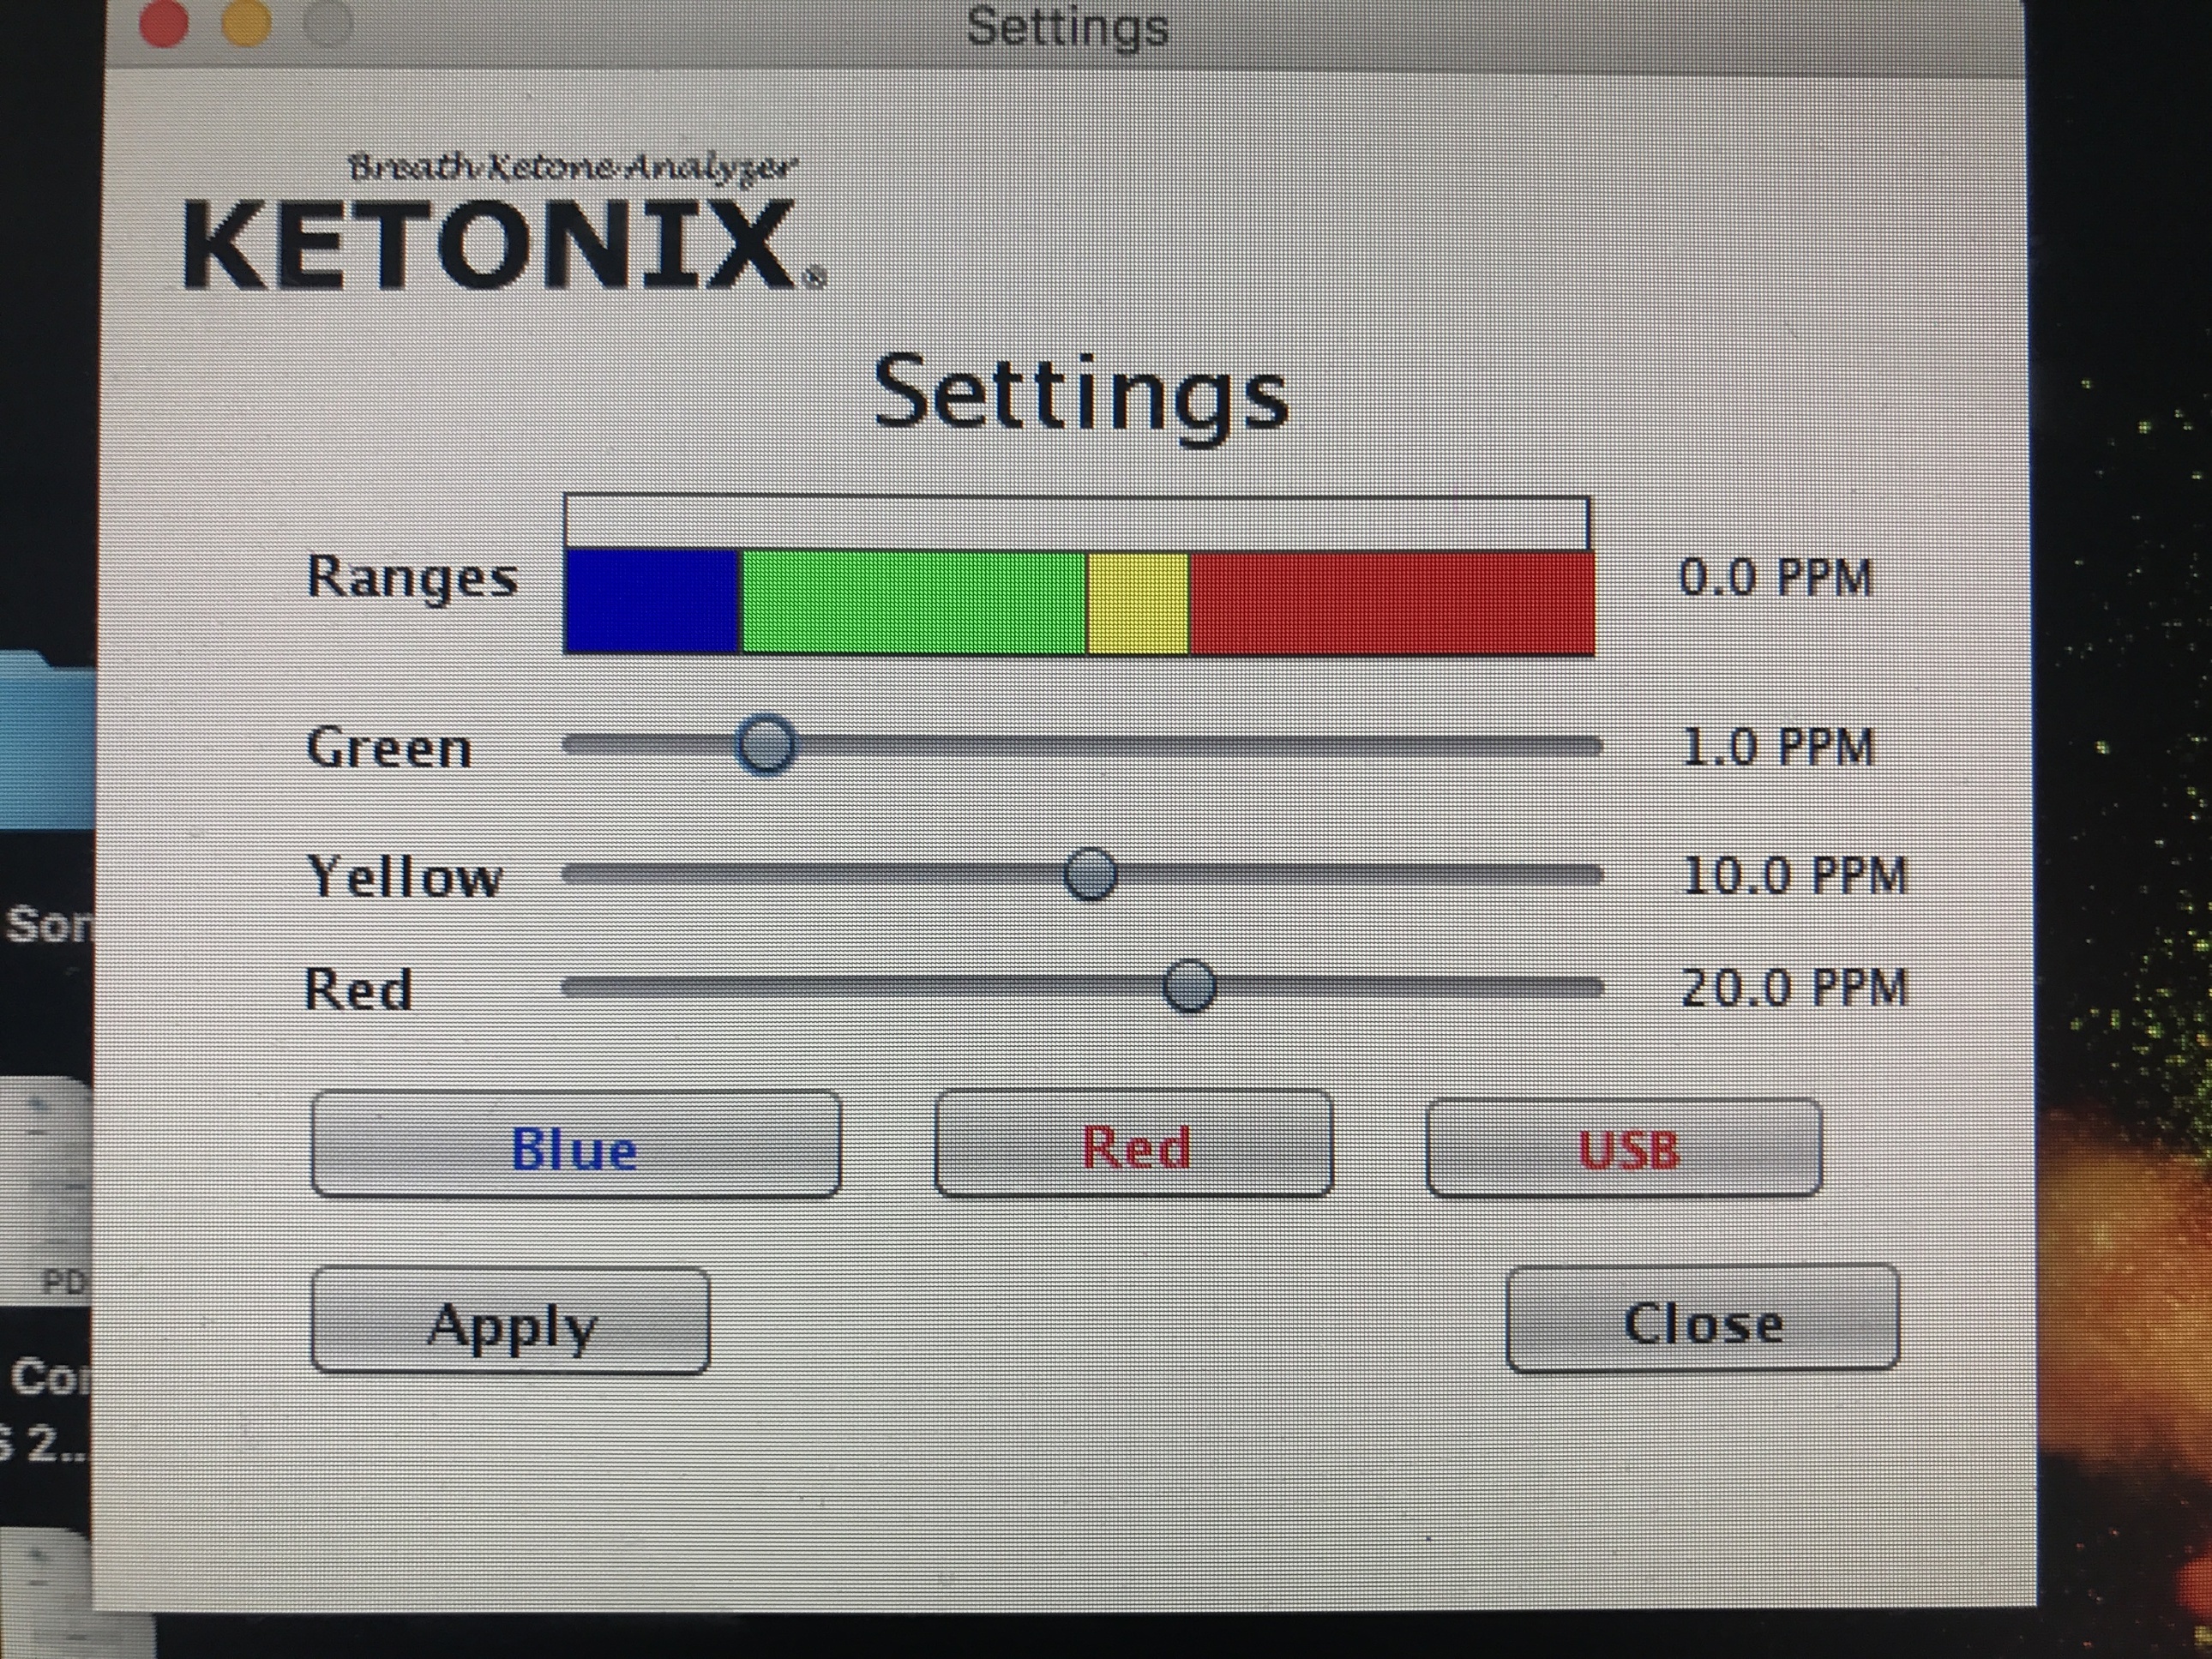Click the Red slider knob
2212x1659 pixels.
[1188, 986]
